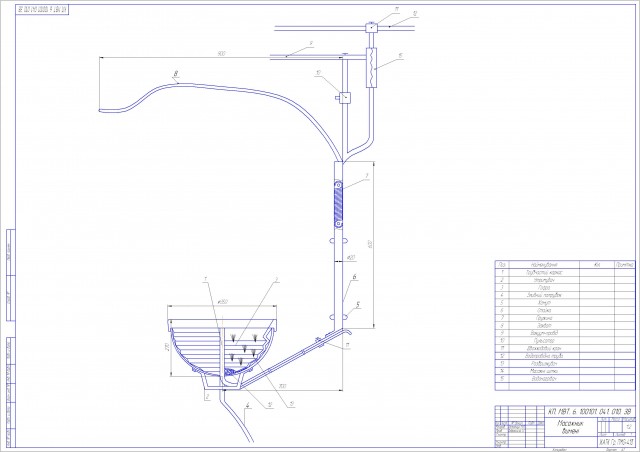Select callout number 8 on curved hose

[176, 74]
